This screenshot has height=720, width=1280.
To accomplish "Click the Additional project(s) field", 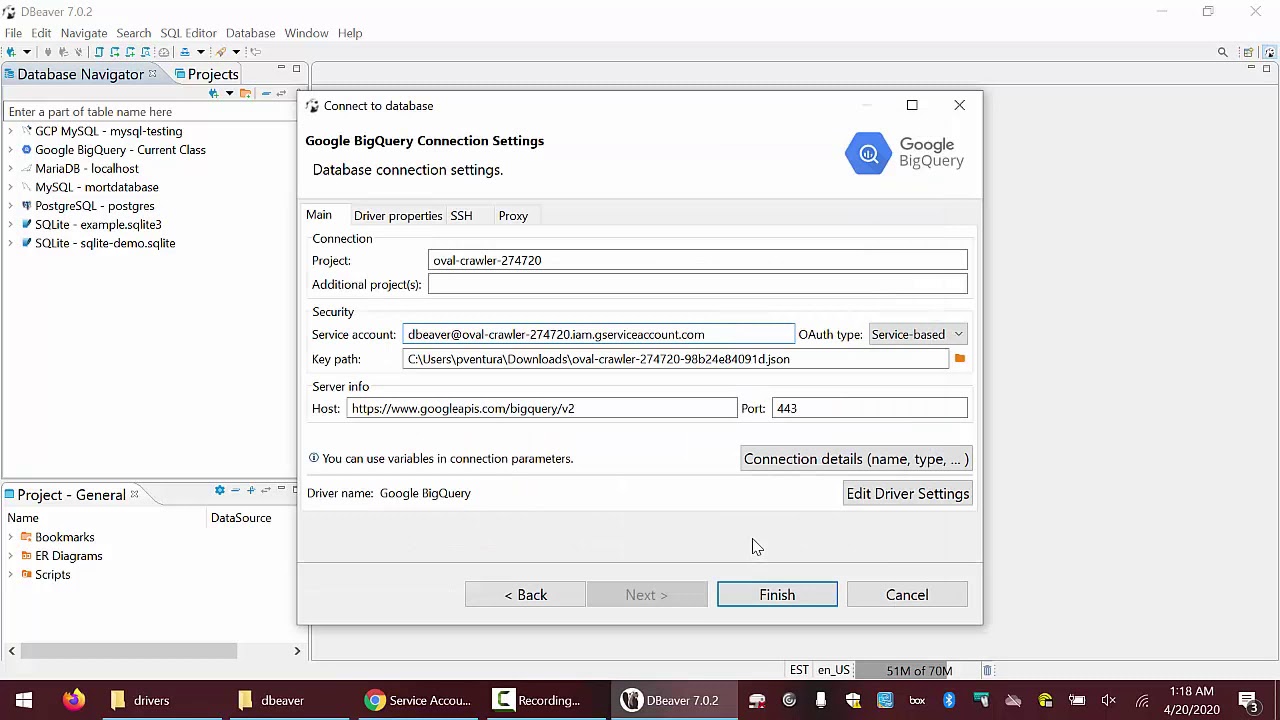I will [x=698, y=284].
